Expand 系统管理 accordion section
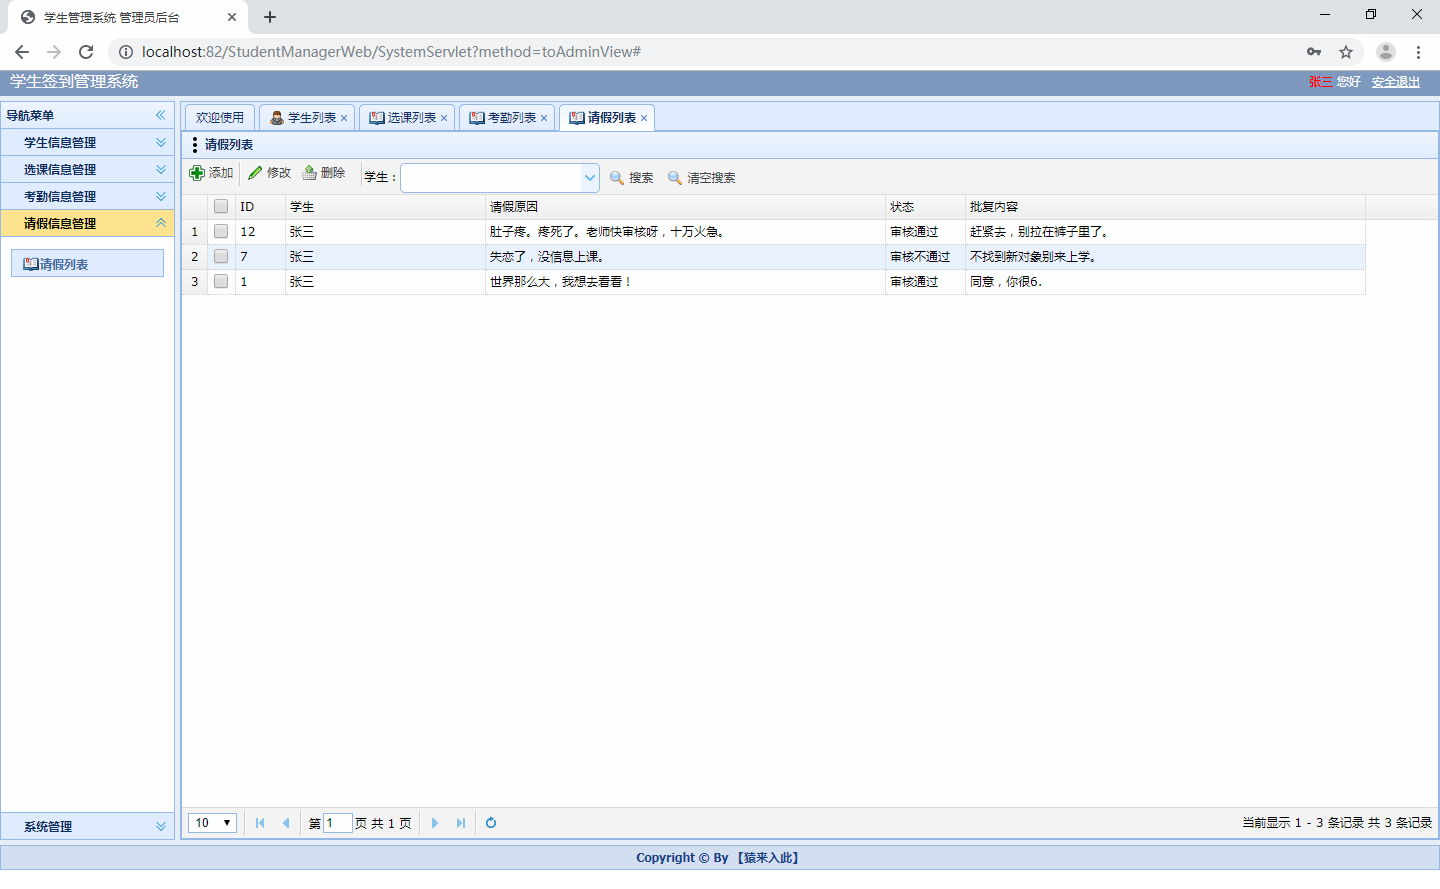The image size is (1440, 889). point(87,826)
